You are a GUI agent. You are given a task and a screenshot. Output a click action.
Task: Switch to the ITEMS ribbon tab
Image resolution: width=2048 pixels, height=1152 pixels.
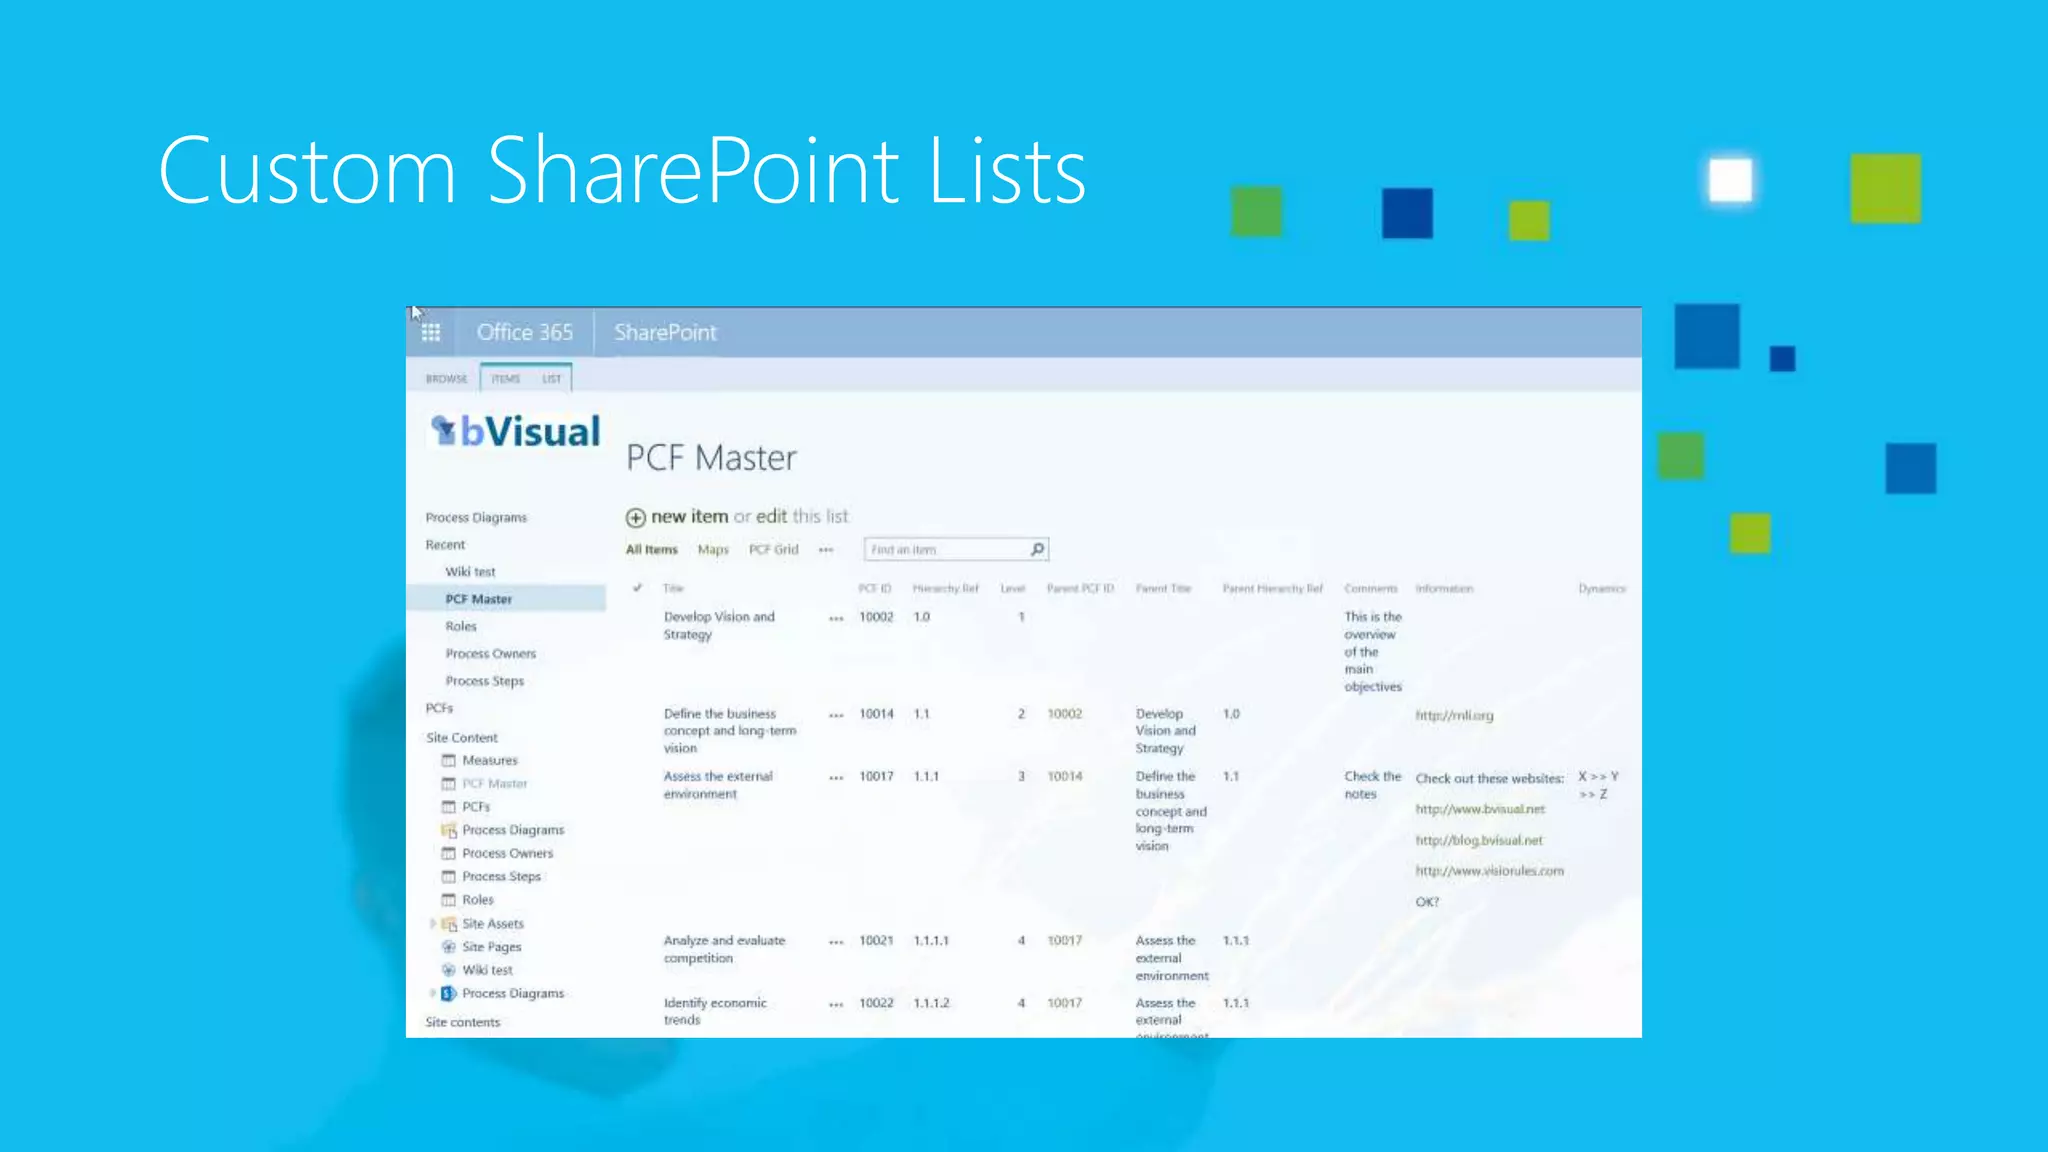[x=506, y=379]
